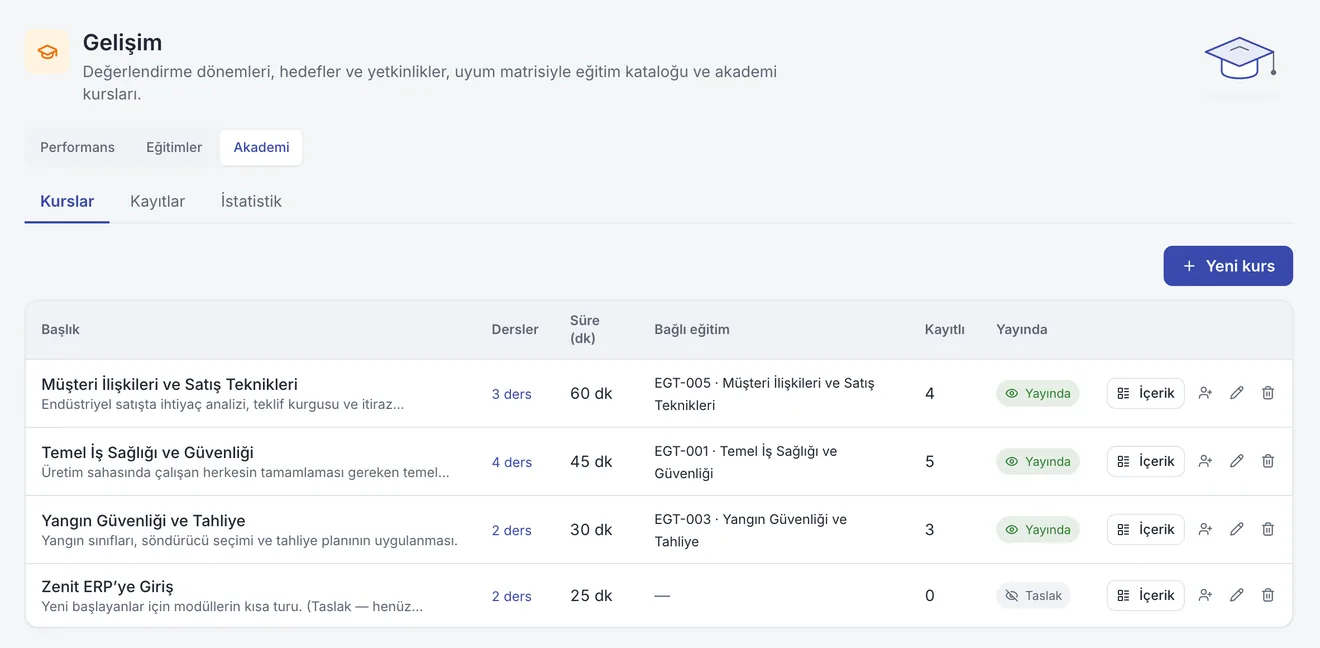Open the İstatistik sub-tab

[x=251, y=201]
